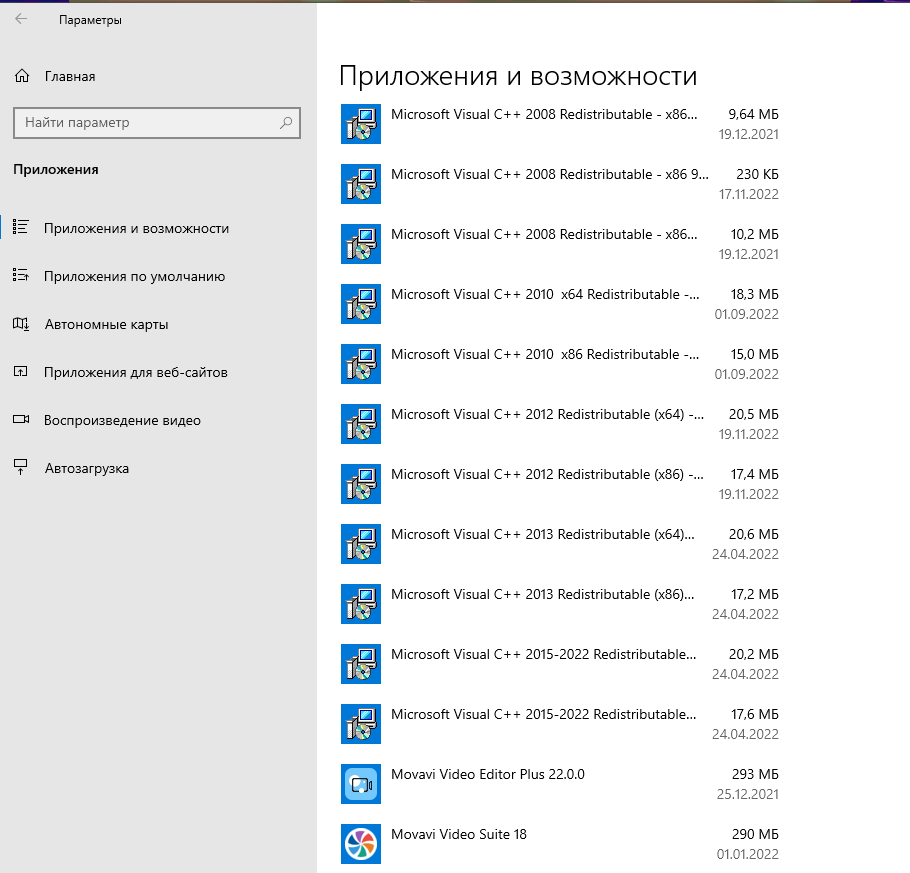Screen dimensions: 910x873
Task: Click the Movavi Video Suite 18 icon
Action: point(361,844)
